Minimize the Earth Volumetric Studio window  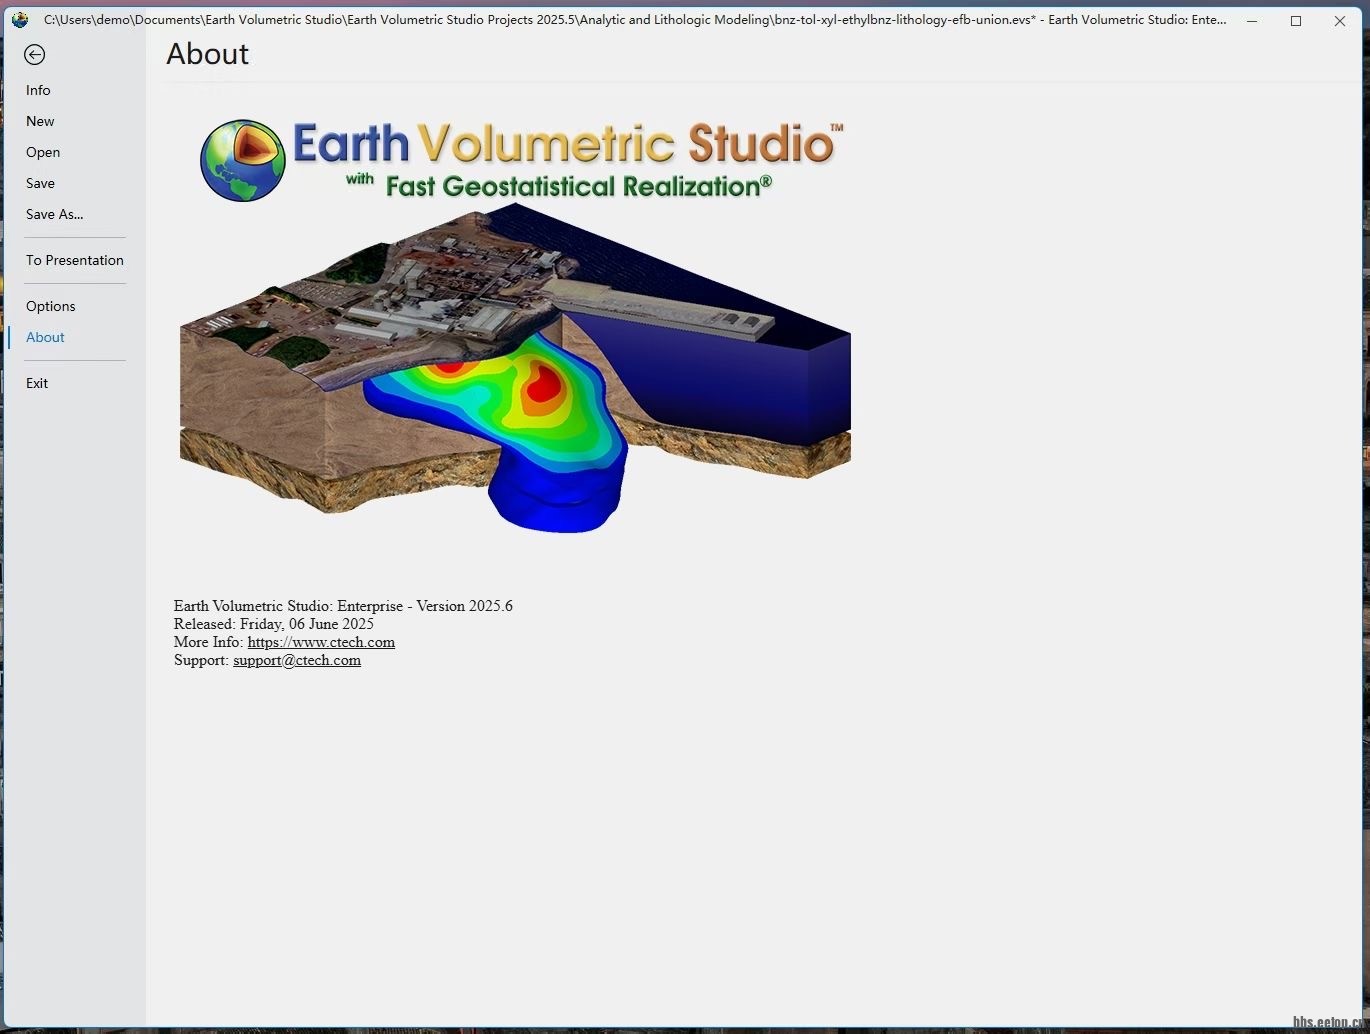click(1252, 20)
